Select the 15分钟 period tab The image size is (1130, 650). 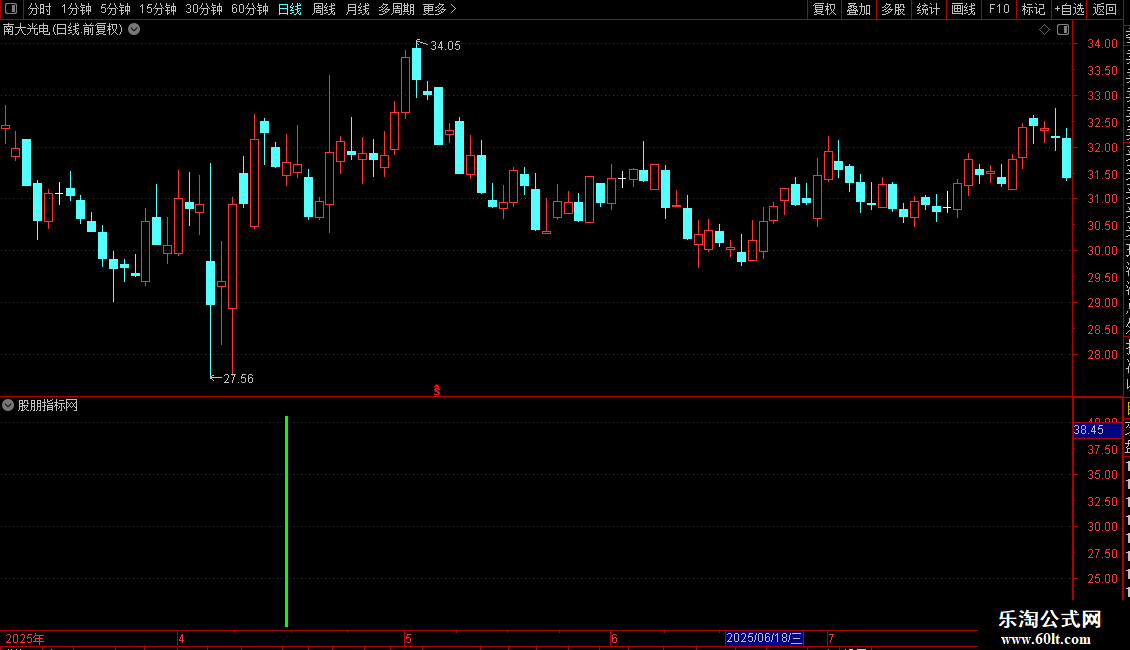(158, 9)
